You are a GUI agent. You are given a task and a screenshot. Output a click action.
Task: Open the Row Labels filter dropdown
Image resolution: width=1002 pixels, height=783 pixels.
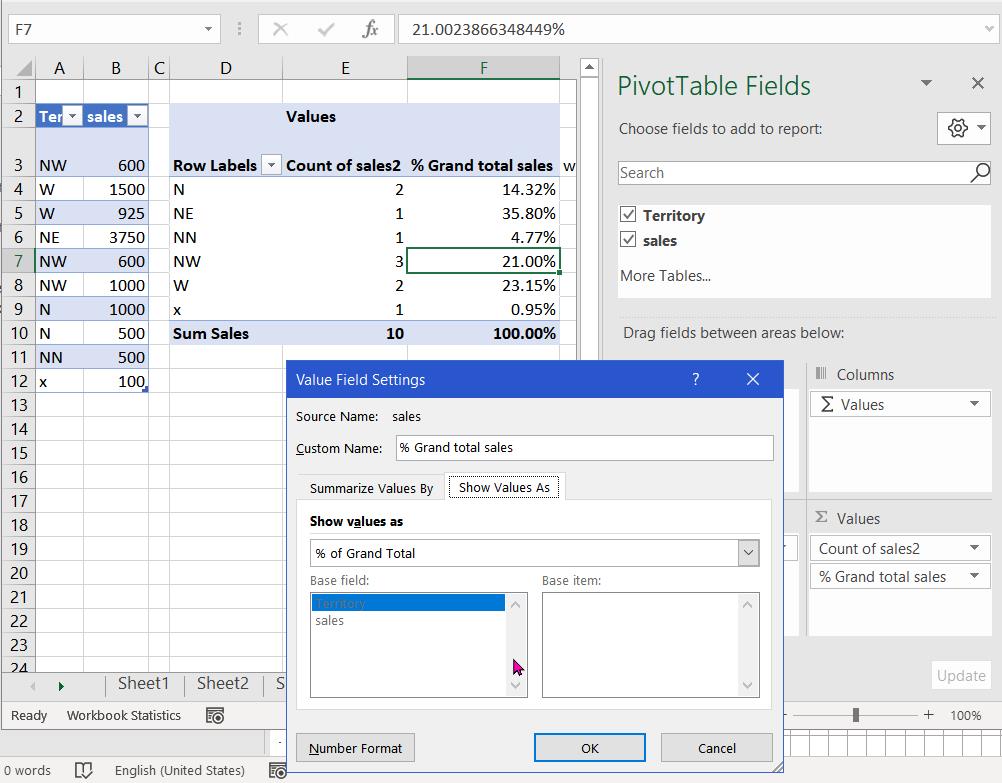pyautogui.click(x=271, y=166)
